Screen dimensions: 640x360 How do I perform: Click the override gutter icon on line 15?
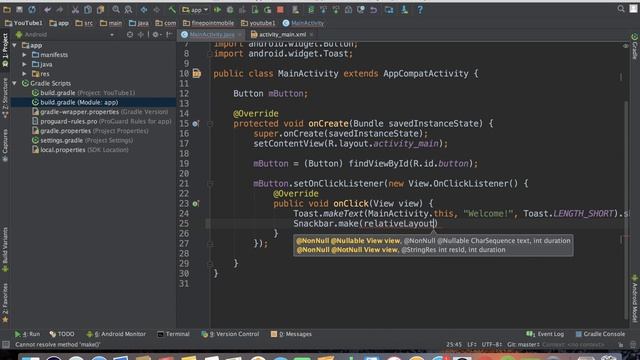click(196, 124)
